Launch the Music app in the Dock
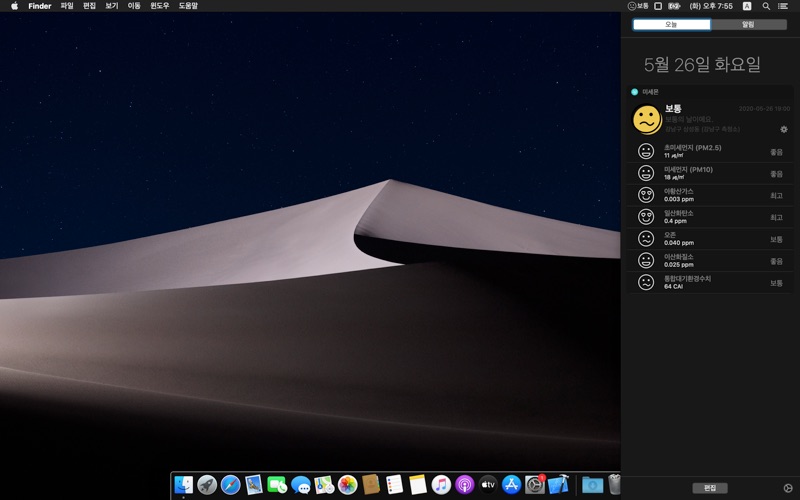This screenshot has height=500, width=800. pos(441,485)
